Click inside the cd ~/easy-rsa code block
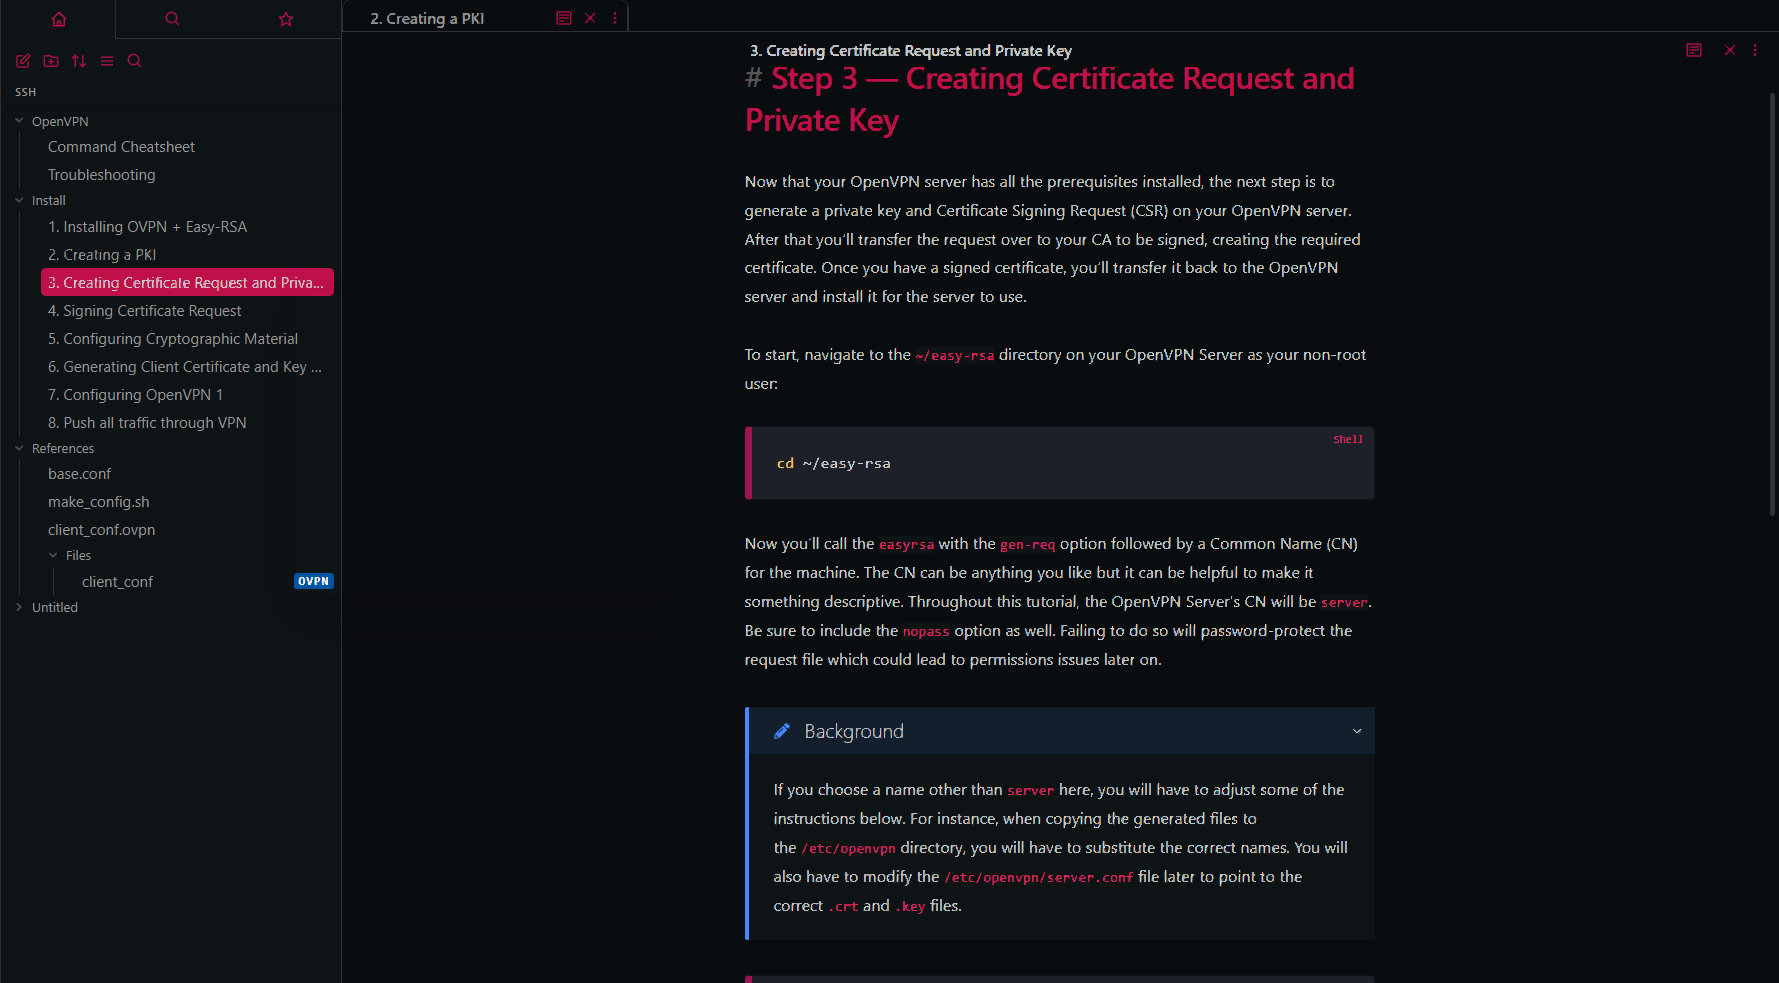 pyautogui.click(x=1060, y=463)
